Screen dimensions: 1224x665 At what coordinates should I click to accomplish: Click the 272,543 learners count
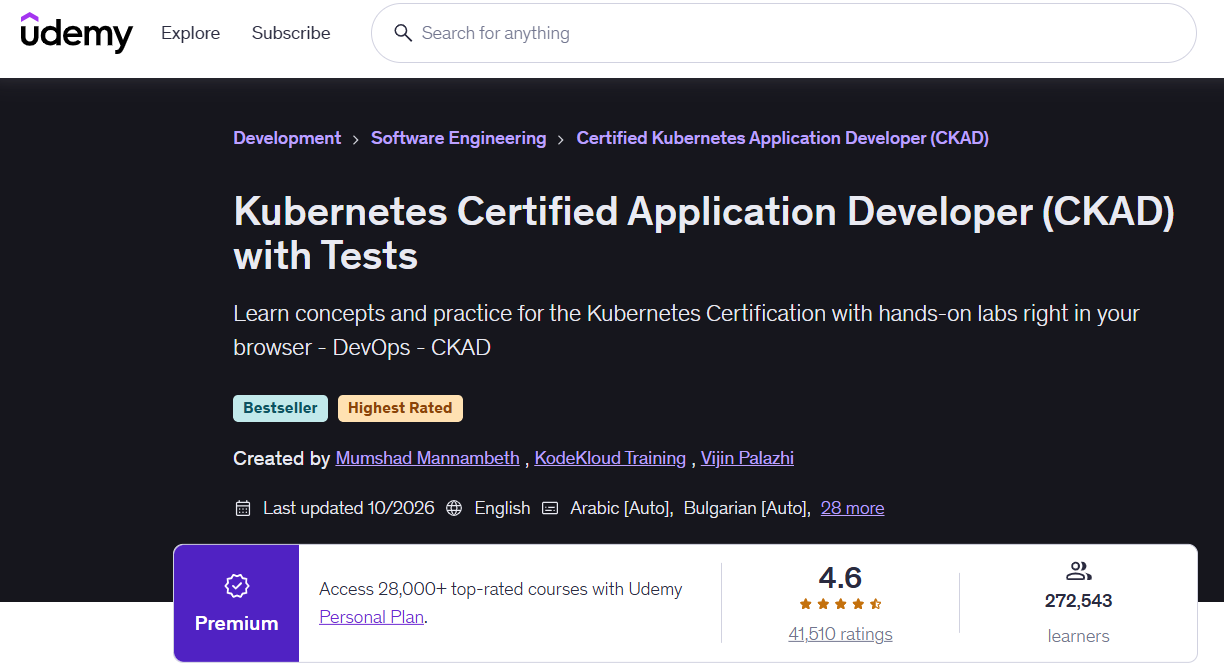pos(1078,601)
